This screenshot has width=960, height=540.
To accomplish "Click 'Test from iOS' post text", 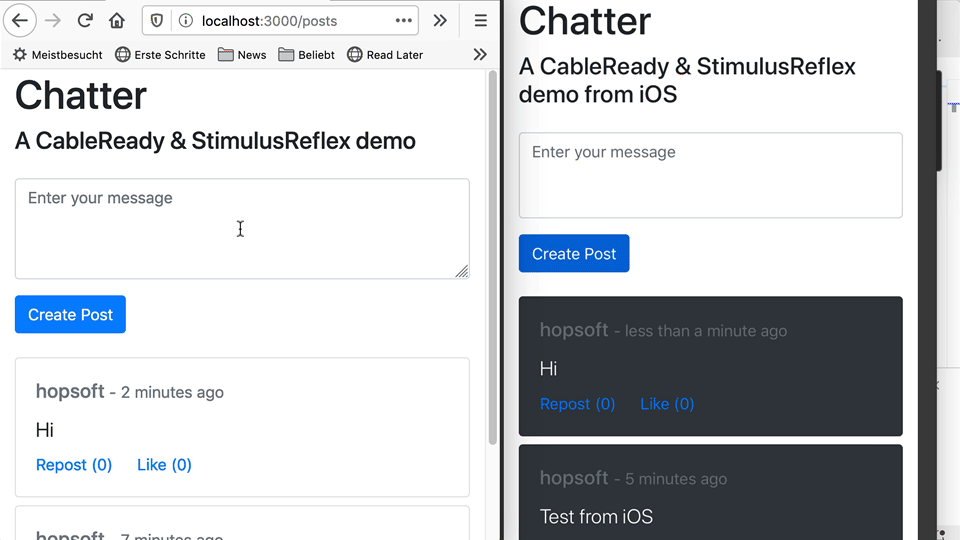I will pyautogui.click(x=596, y=517).
